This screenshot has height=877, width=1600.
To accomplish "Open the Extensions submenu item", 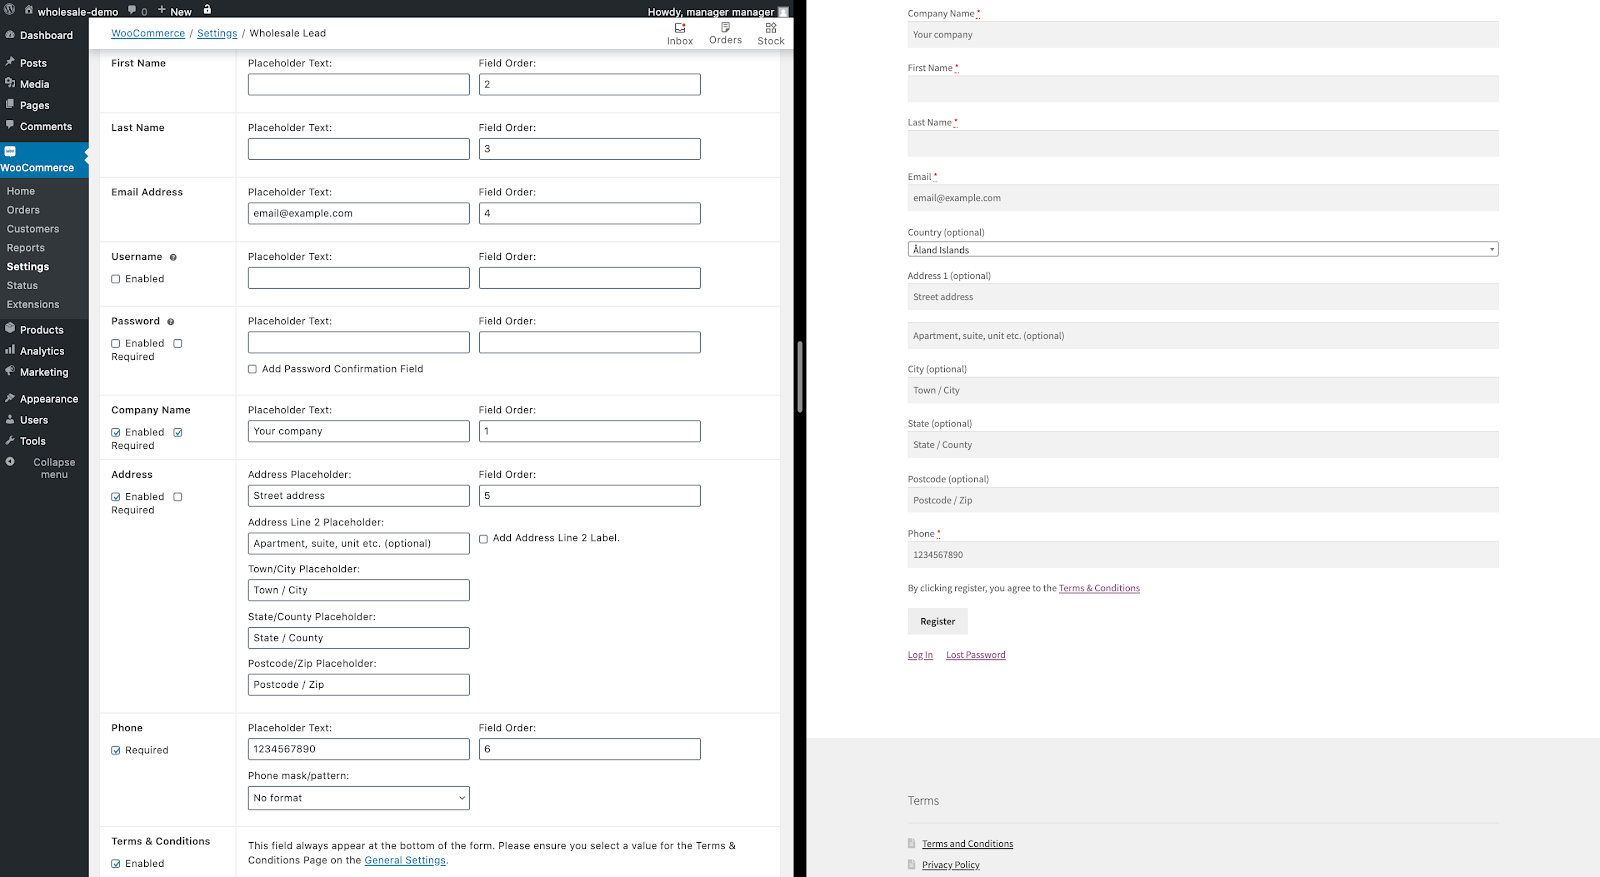I will pos(33,305).
